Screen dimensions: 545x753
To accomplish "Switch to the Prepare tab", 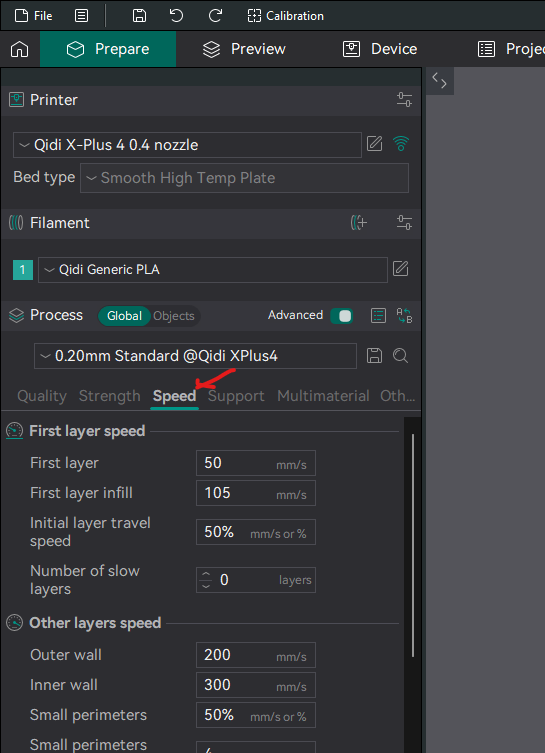I will (x=108, y=49).
